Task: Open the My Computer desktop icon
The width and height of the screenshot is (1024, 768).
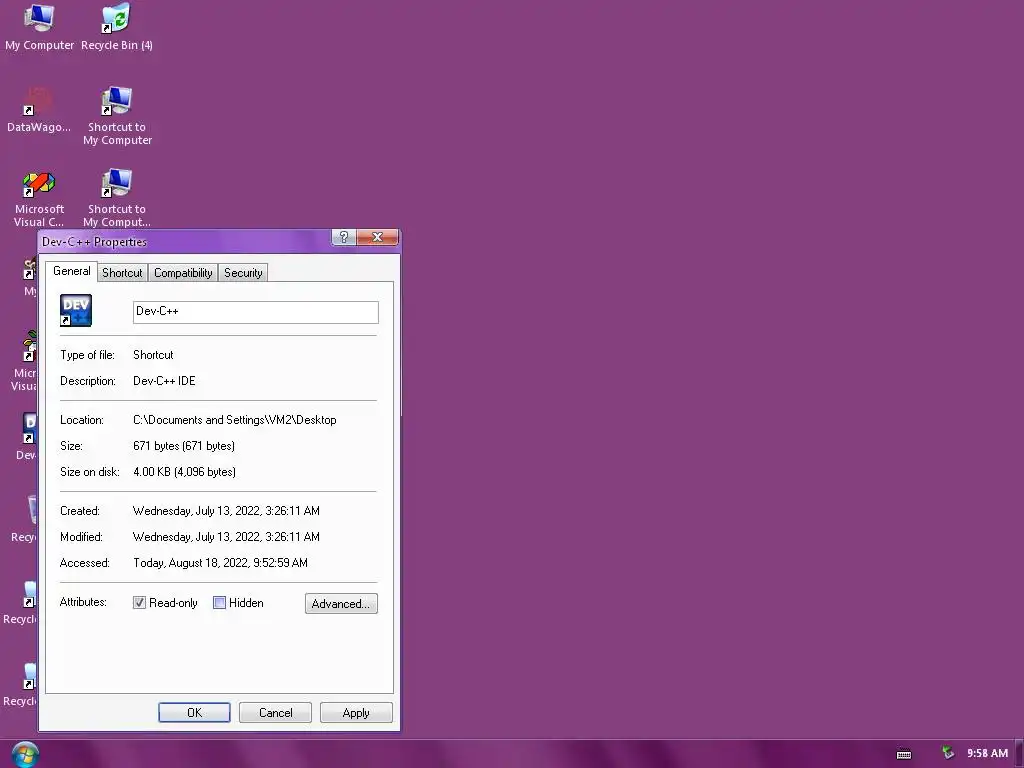Action: click(39, 27)
